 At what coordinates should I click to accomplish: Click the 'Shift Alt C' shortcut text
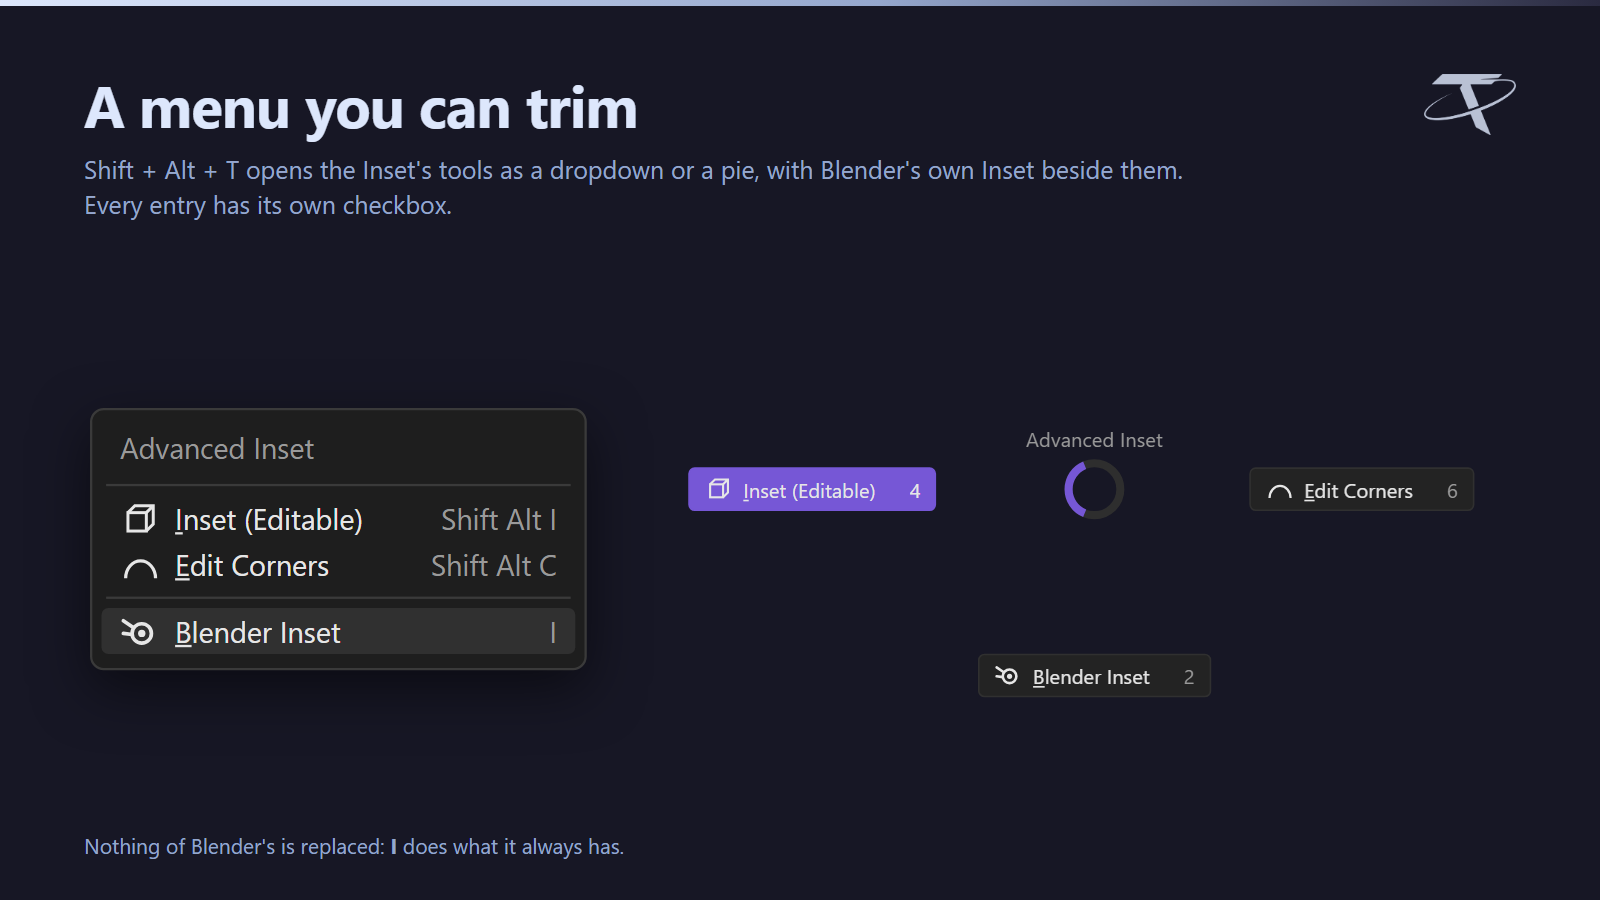(494, 566)
